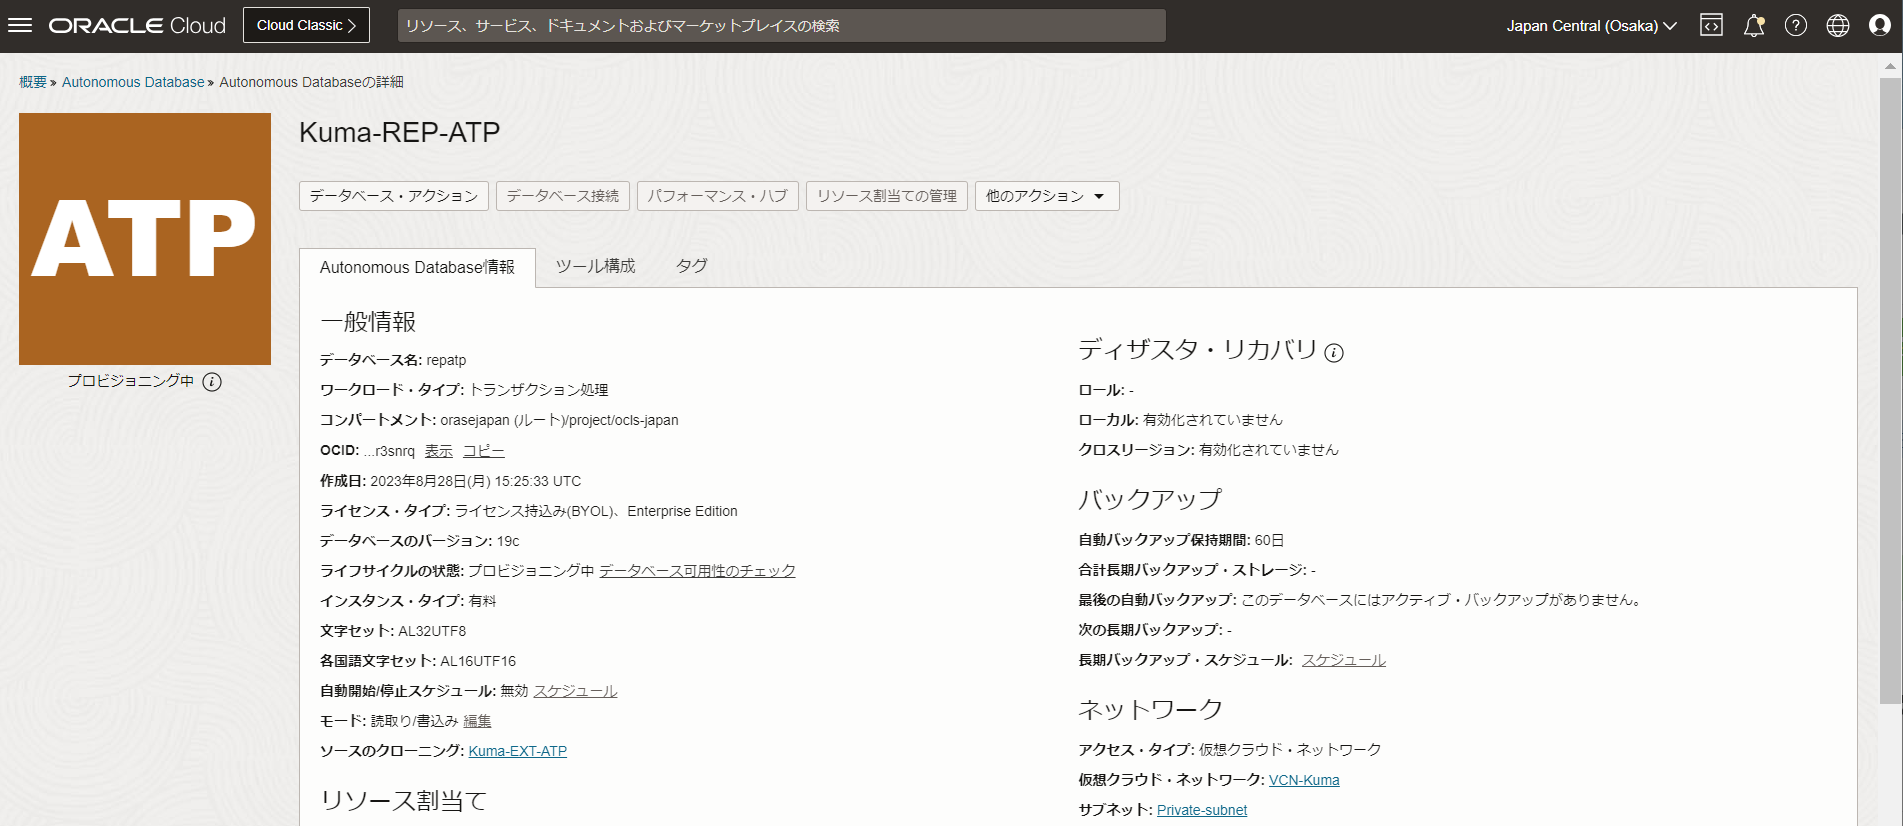Switch to the ツール構成 tab
The image size is (1903, 826).
pyautogui.click(x=596, y=266)
